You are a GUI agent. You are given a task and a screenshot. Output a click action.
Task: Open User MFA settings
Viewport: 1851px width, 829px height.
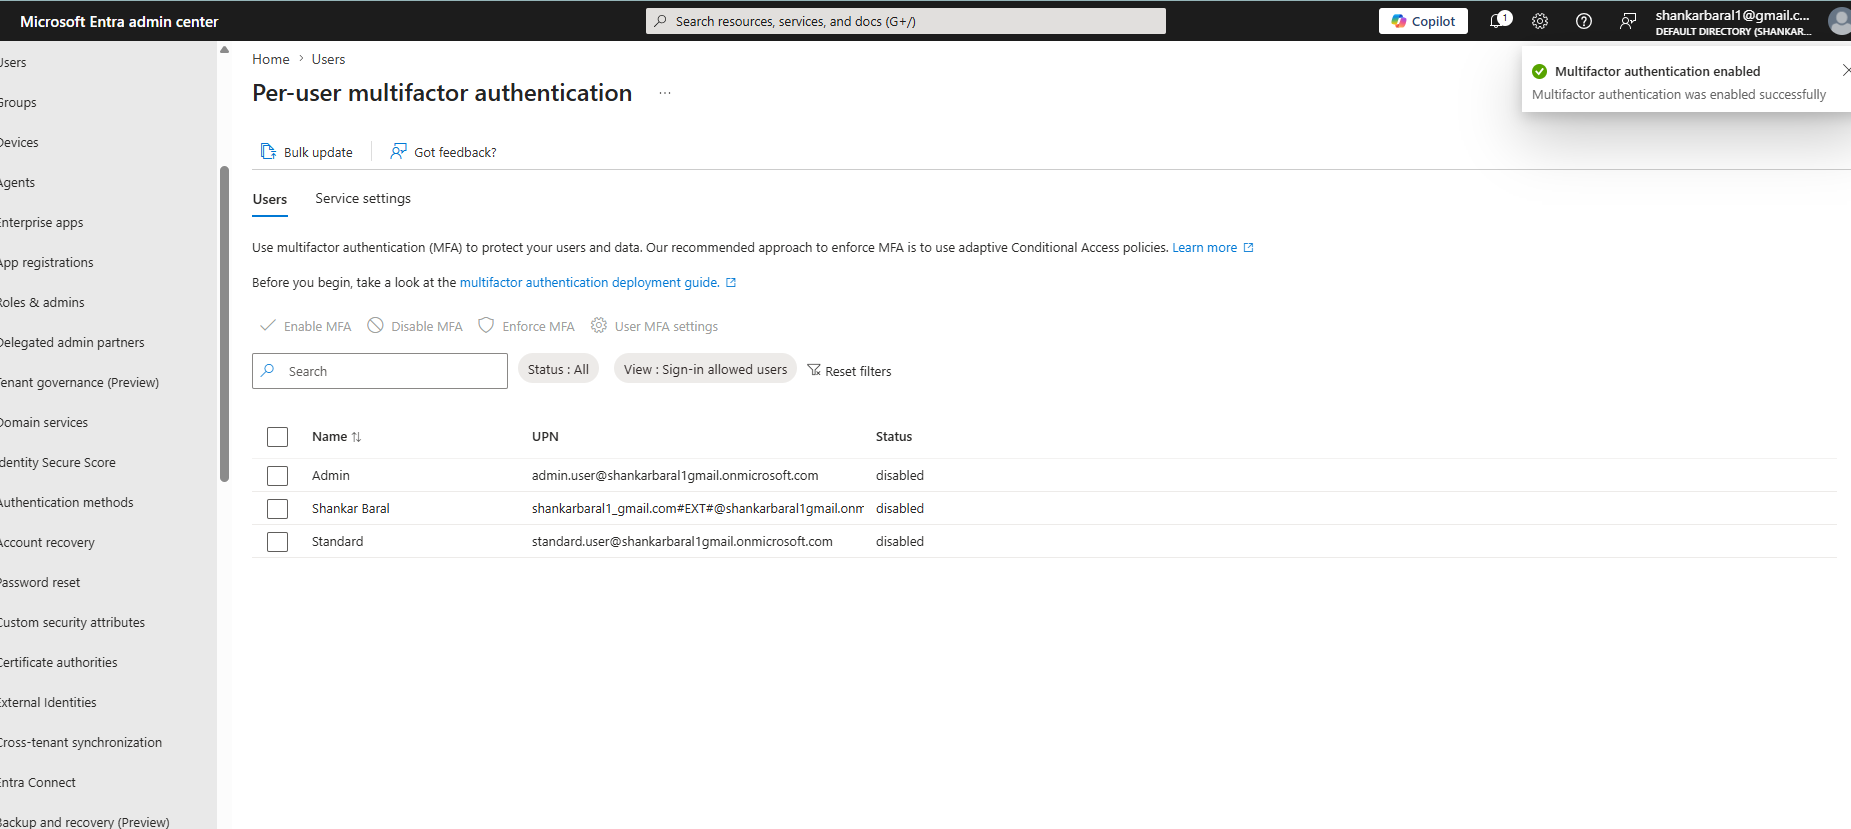click(x=654, y=326)
